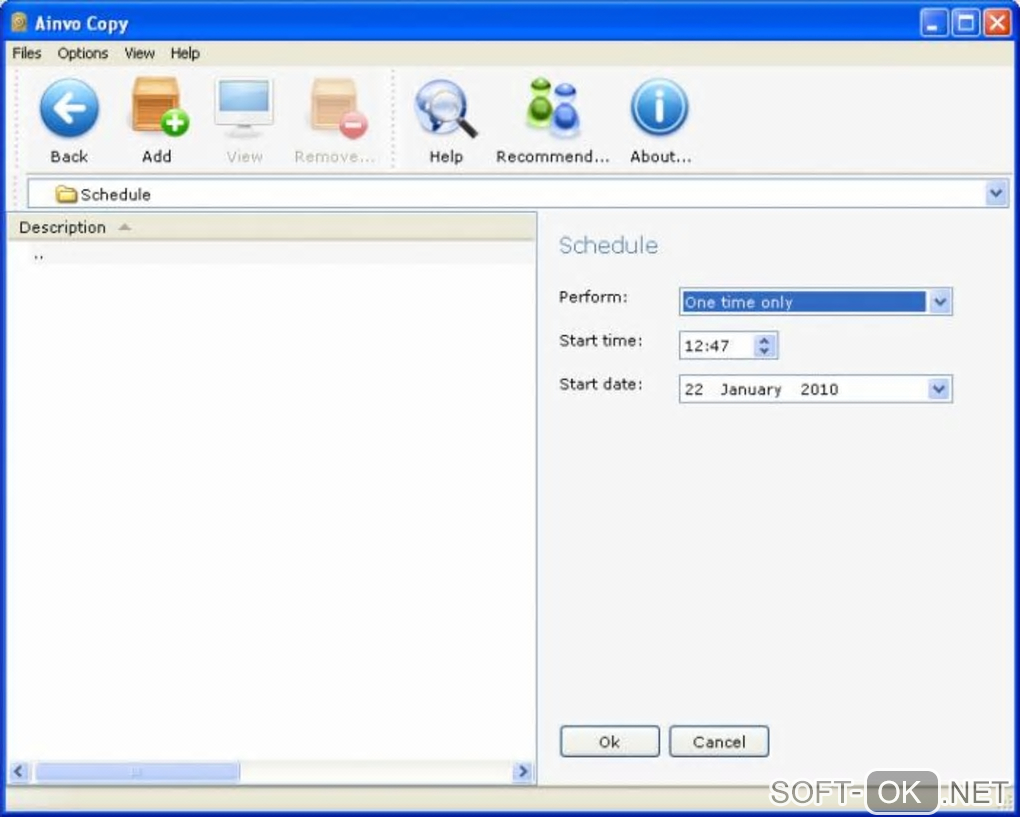Viewport: 1020px width, 817px height.
Task: Select the day '22' in Start date
Action: tap(693, 390)
